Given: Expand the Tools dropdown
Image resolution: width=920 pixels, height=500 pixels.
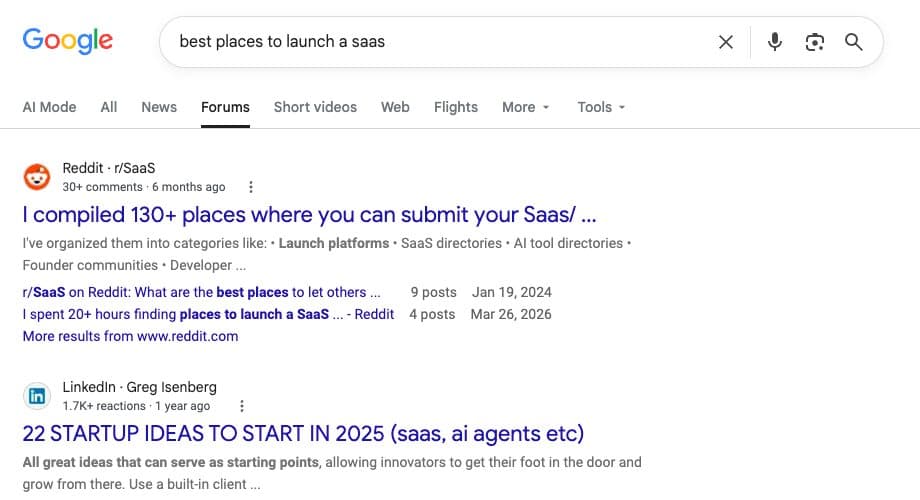Looking at the screenshot, I should [601, 107].
